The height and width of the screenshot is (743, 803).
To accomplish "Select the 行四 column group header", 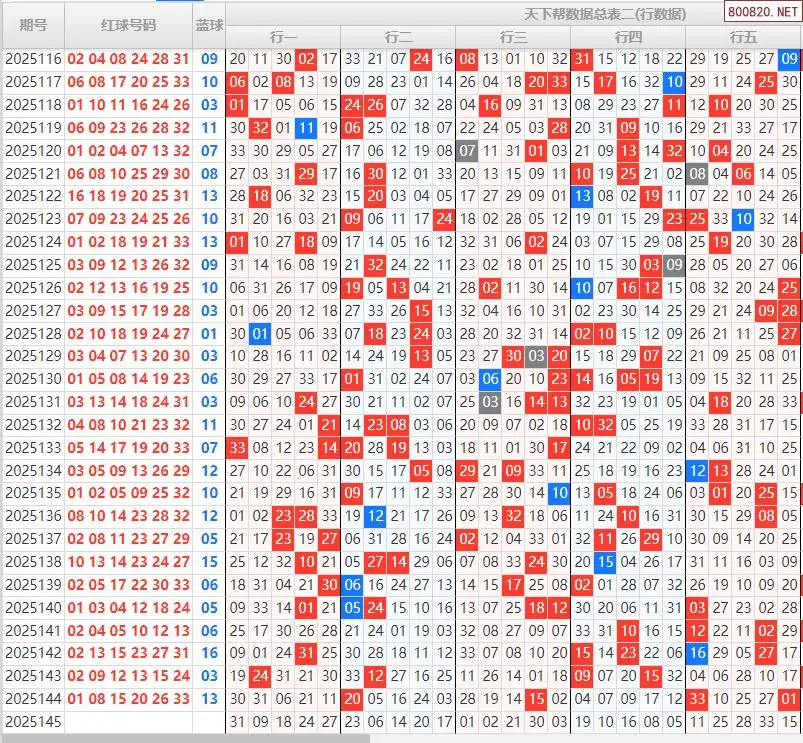I will point(628,37).
